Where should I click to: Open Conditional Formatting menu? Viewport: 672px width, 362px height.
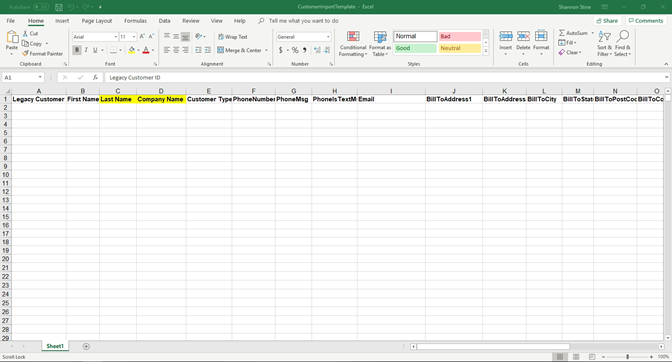pyautogui.click(x=353, y=44)
